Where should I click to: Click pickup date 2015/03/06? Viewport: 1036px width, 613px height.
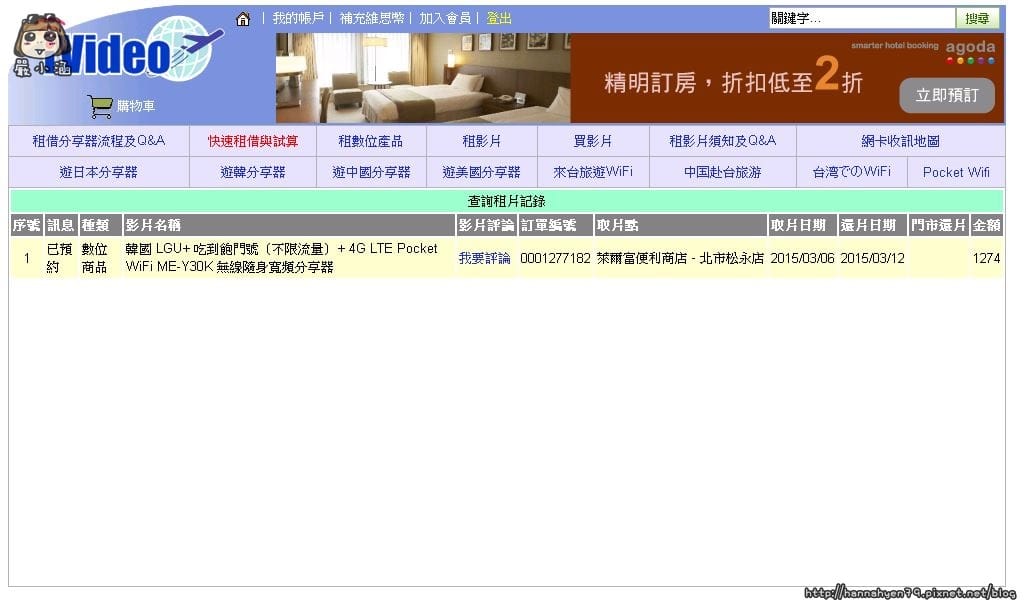[802, 258]
